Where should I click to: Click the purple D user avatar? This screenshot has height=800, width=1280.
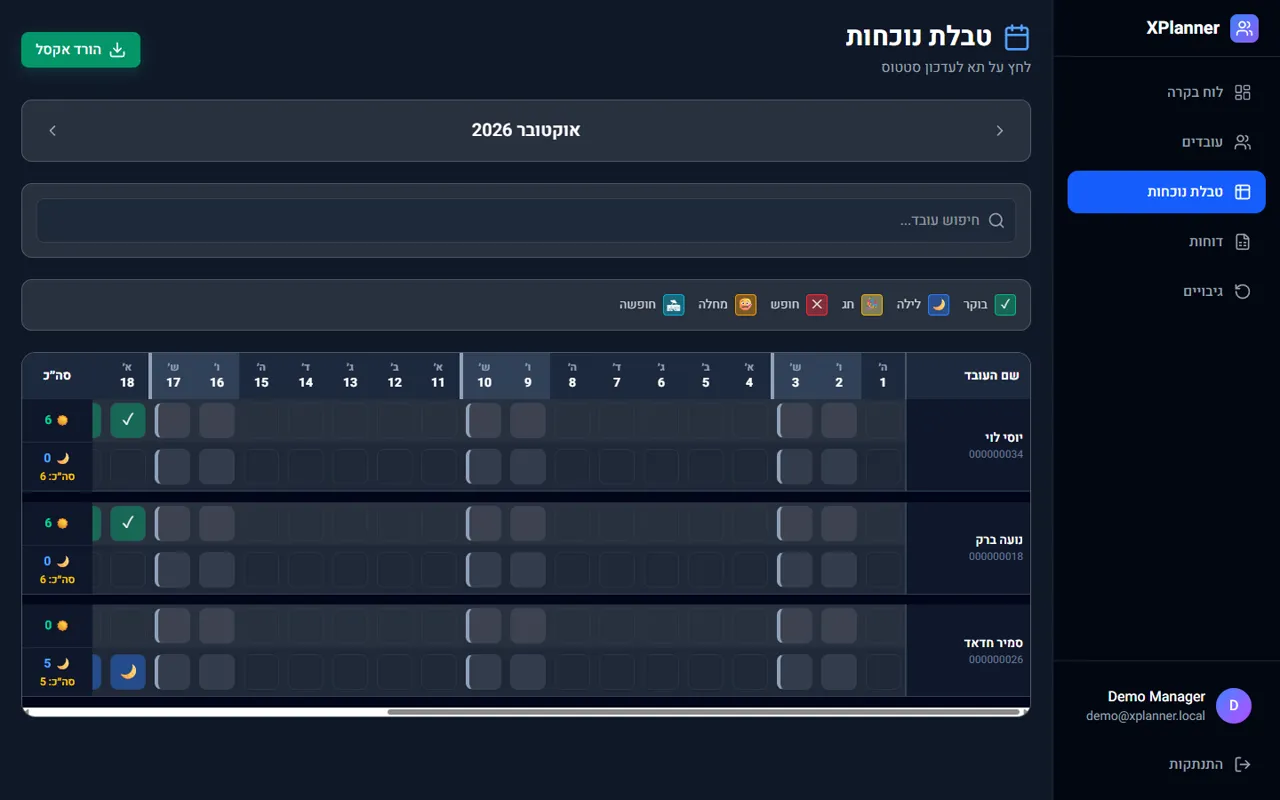[1234, 705]
